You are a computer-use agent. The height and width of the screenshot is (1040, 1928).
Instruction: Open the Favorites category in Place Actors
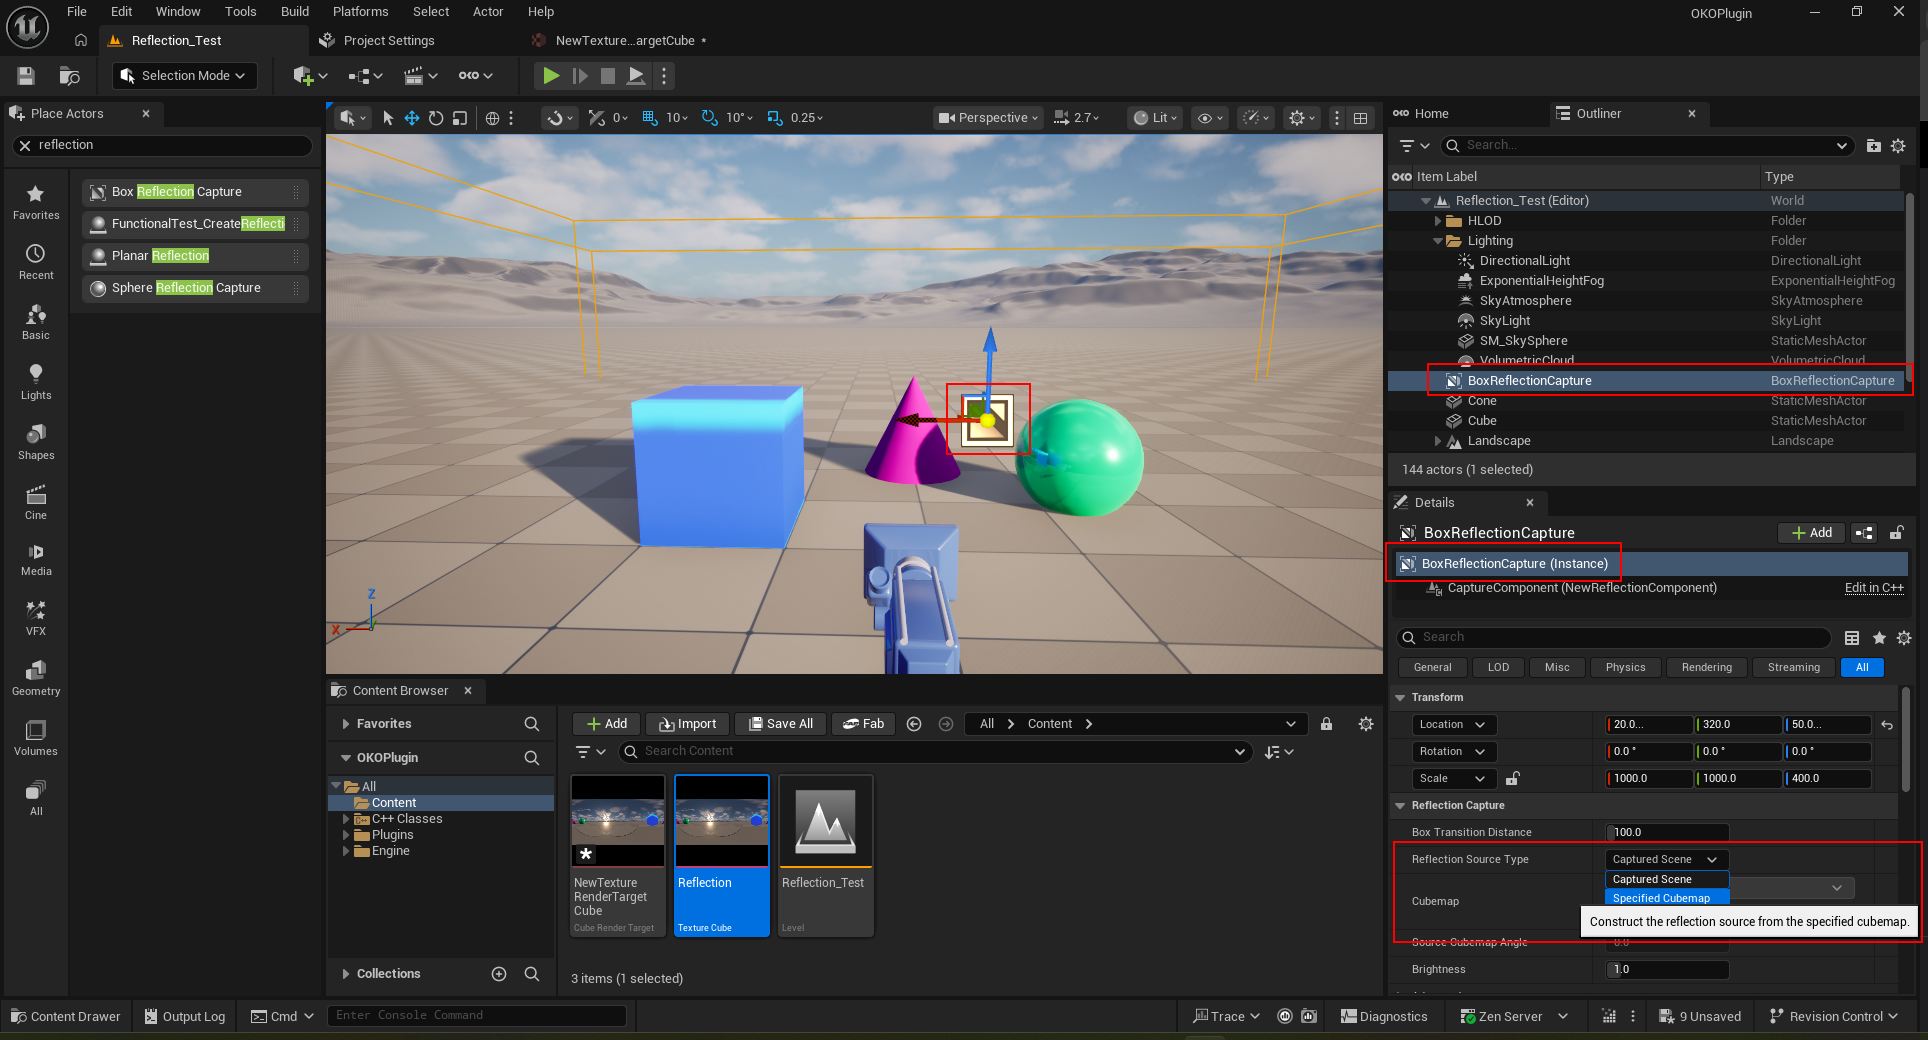(36, 202)
